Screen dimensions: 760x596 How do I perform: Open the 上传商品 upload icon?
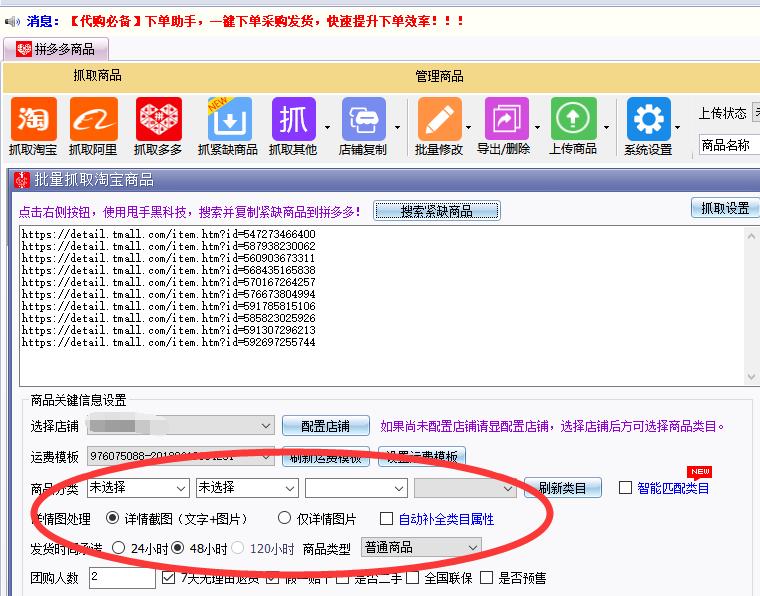(x=573, y=119)
